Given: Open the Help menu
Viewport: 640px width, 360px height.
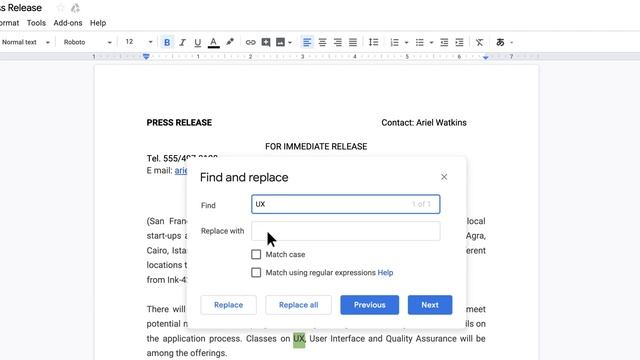Looking at the screenshot, I should click(98, 23).
